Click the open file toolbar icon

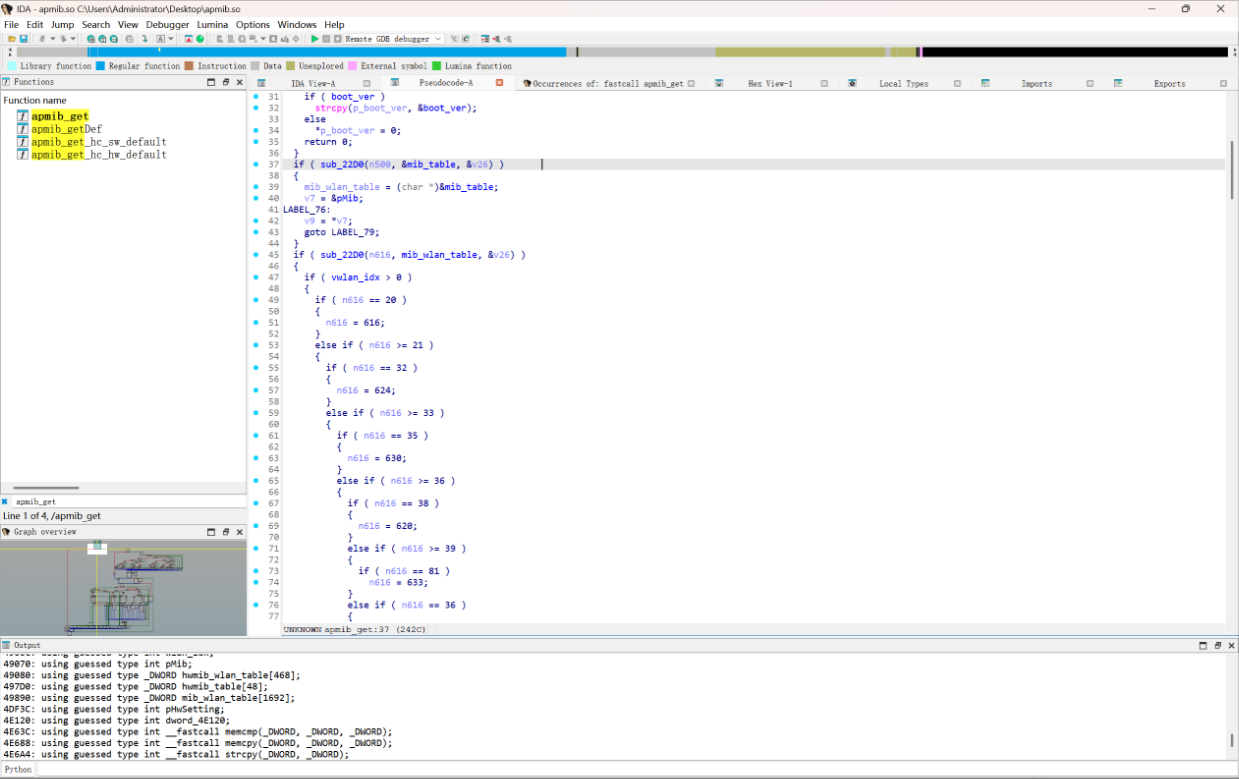pyautogui.click(x=11, y=39)
